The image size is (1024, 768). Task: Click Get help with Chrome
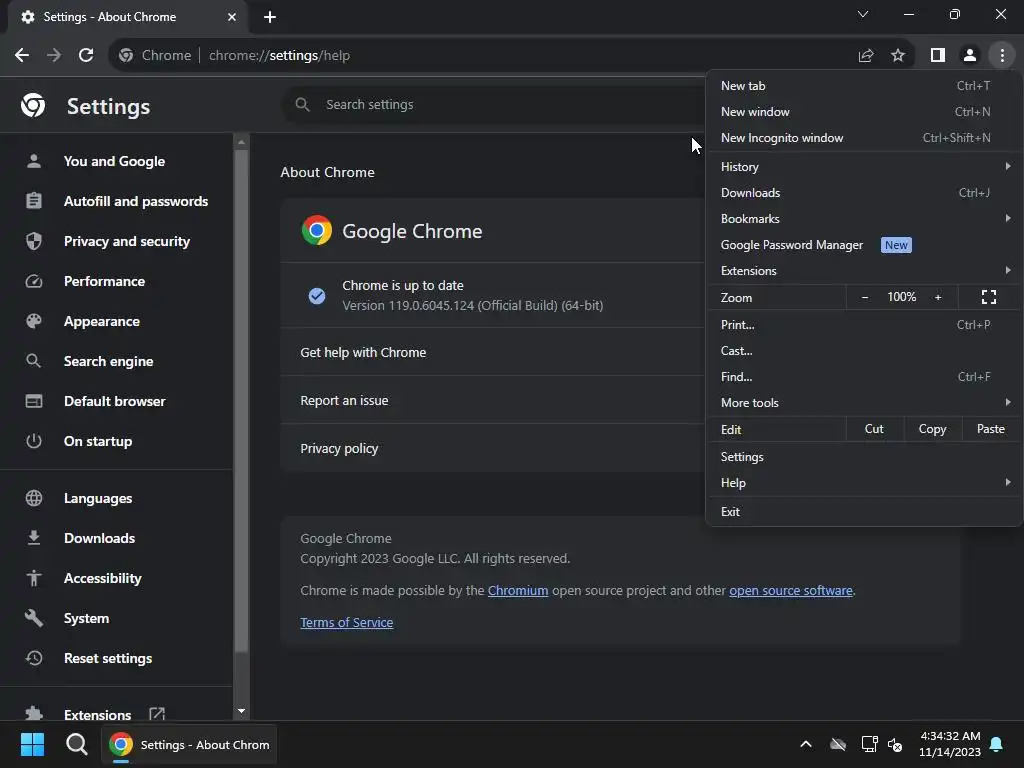[x=493, y=352]
